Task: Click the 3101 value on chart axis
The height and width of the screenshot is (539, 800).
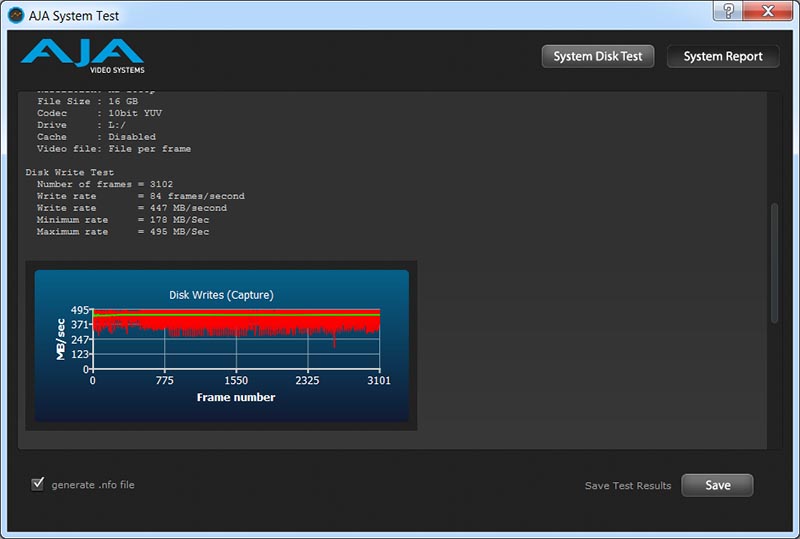Action: tap(379, 380)
